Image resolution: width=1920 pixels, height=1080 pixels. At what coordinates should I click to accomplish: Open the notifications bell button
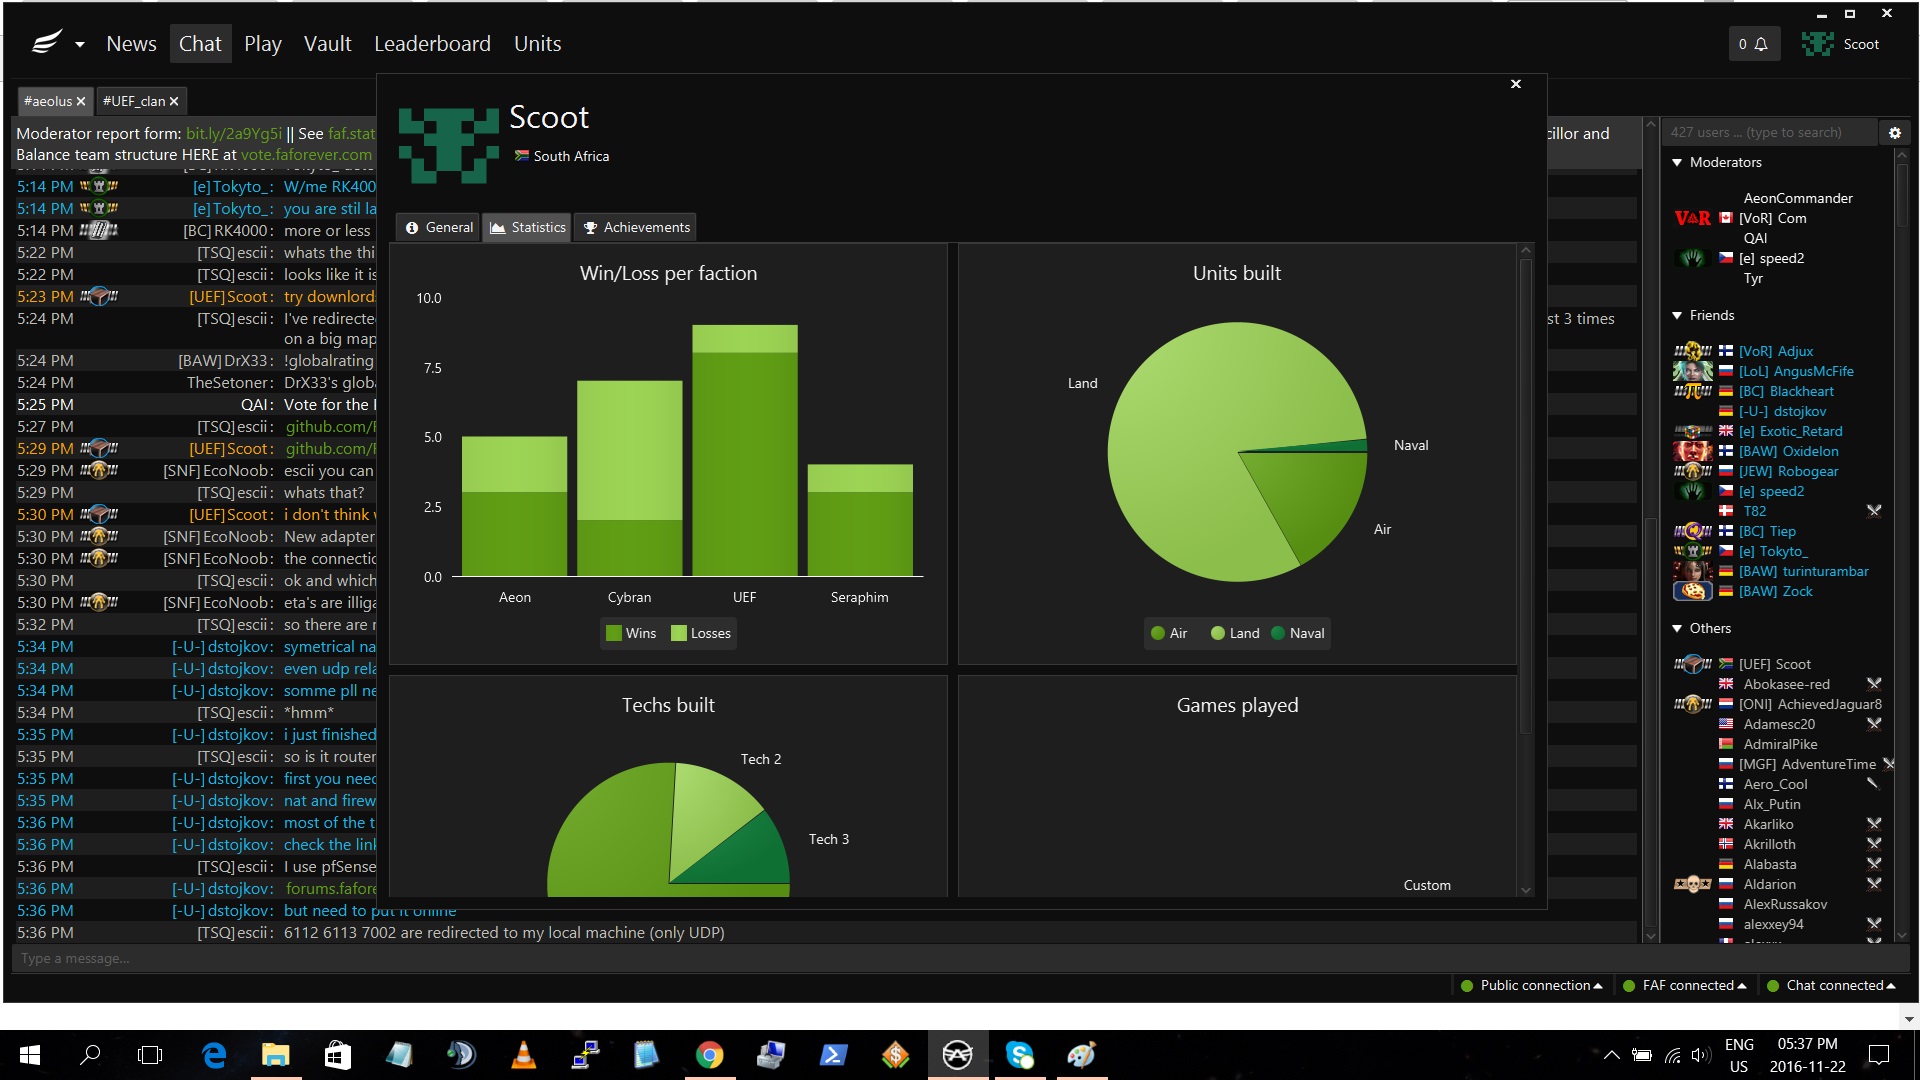pos(1754,44)
